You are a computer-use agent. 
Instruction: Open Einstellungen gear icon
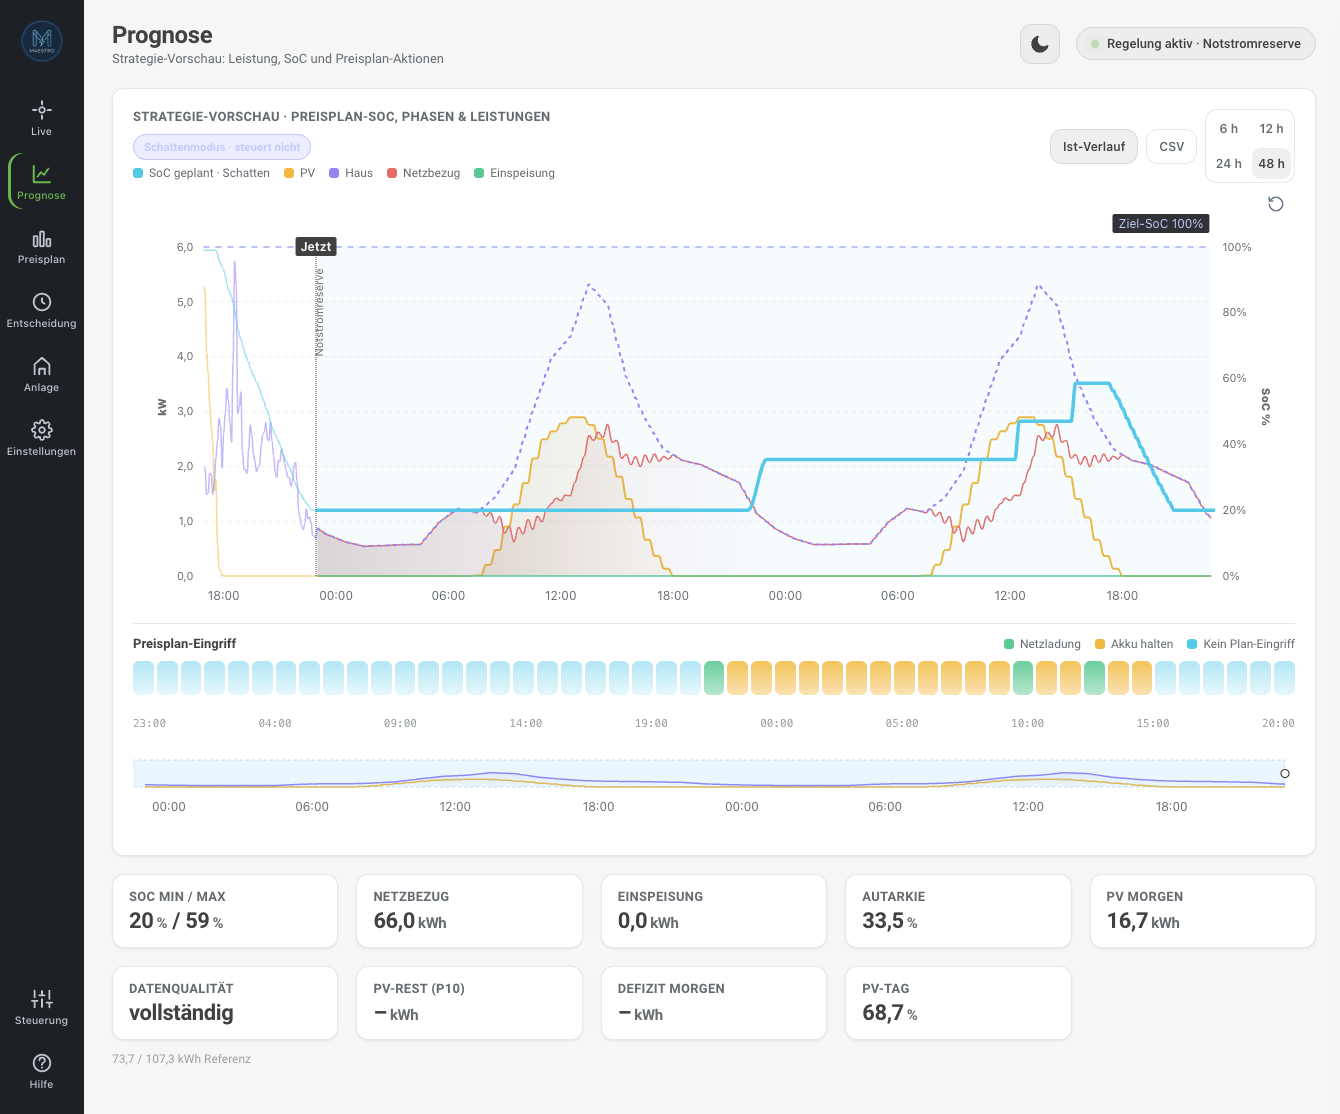click(41, 430)
